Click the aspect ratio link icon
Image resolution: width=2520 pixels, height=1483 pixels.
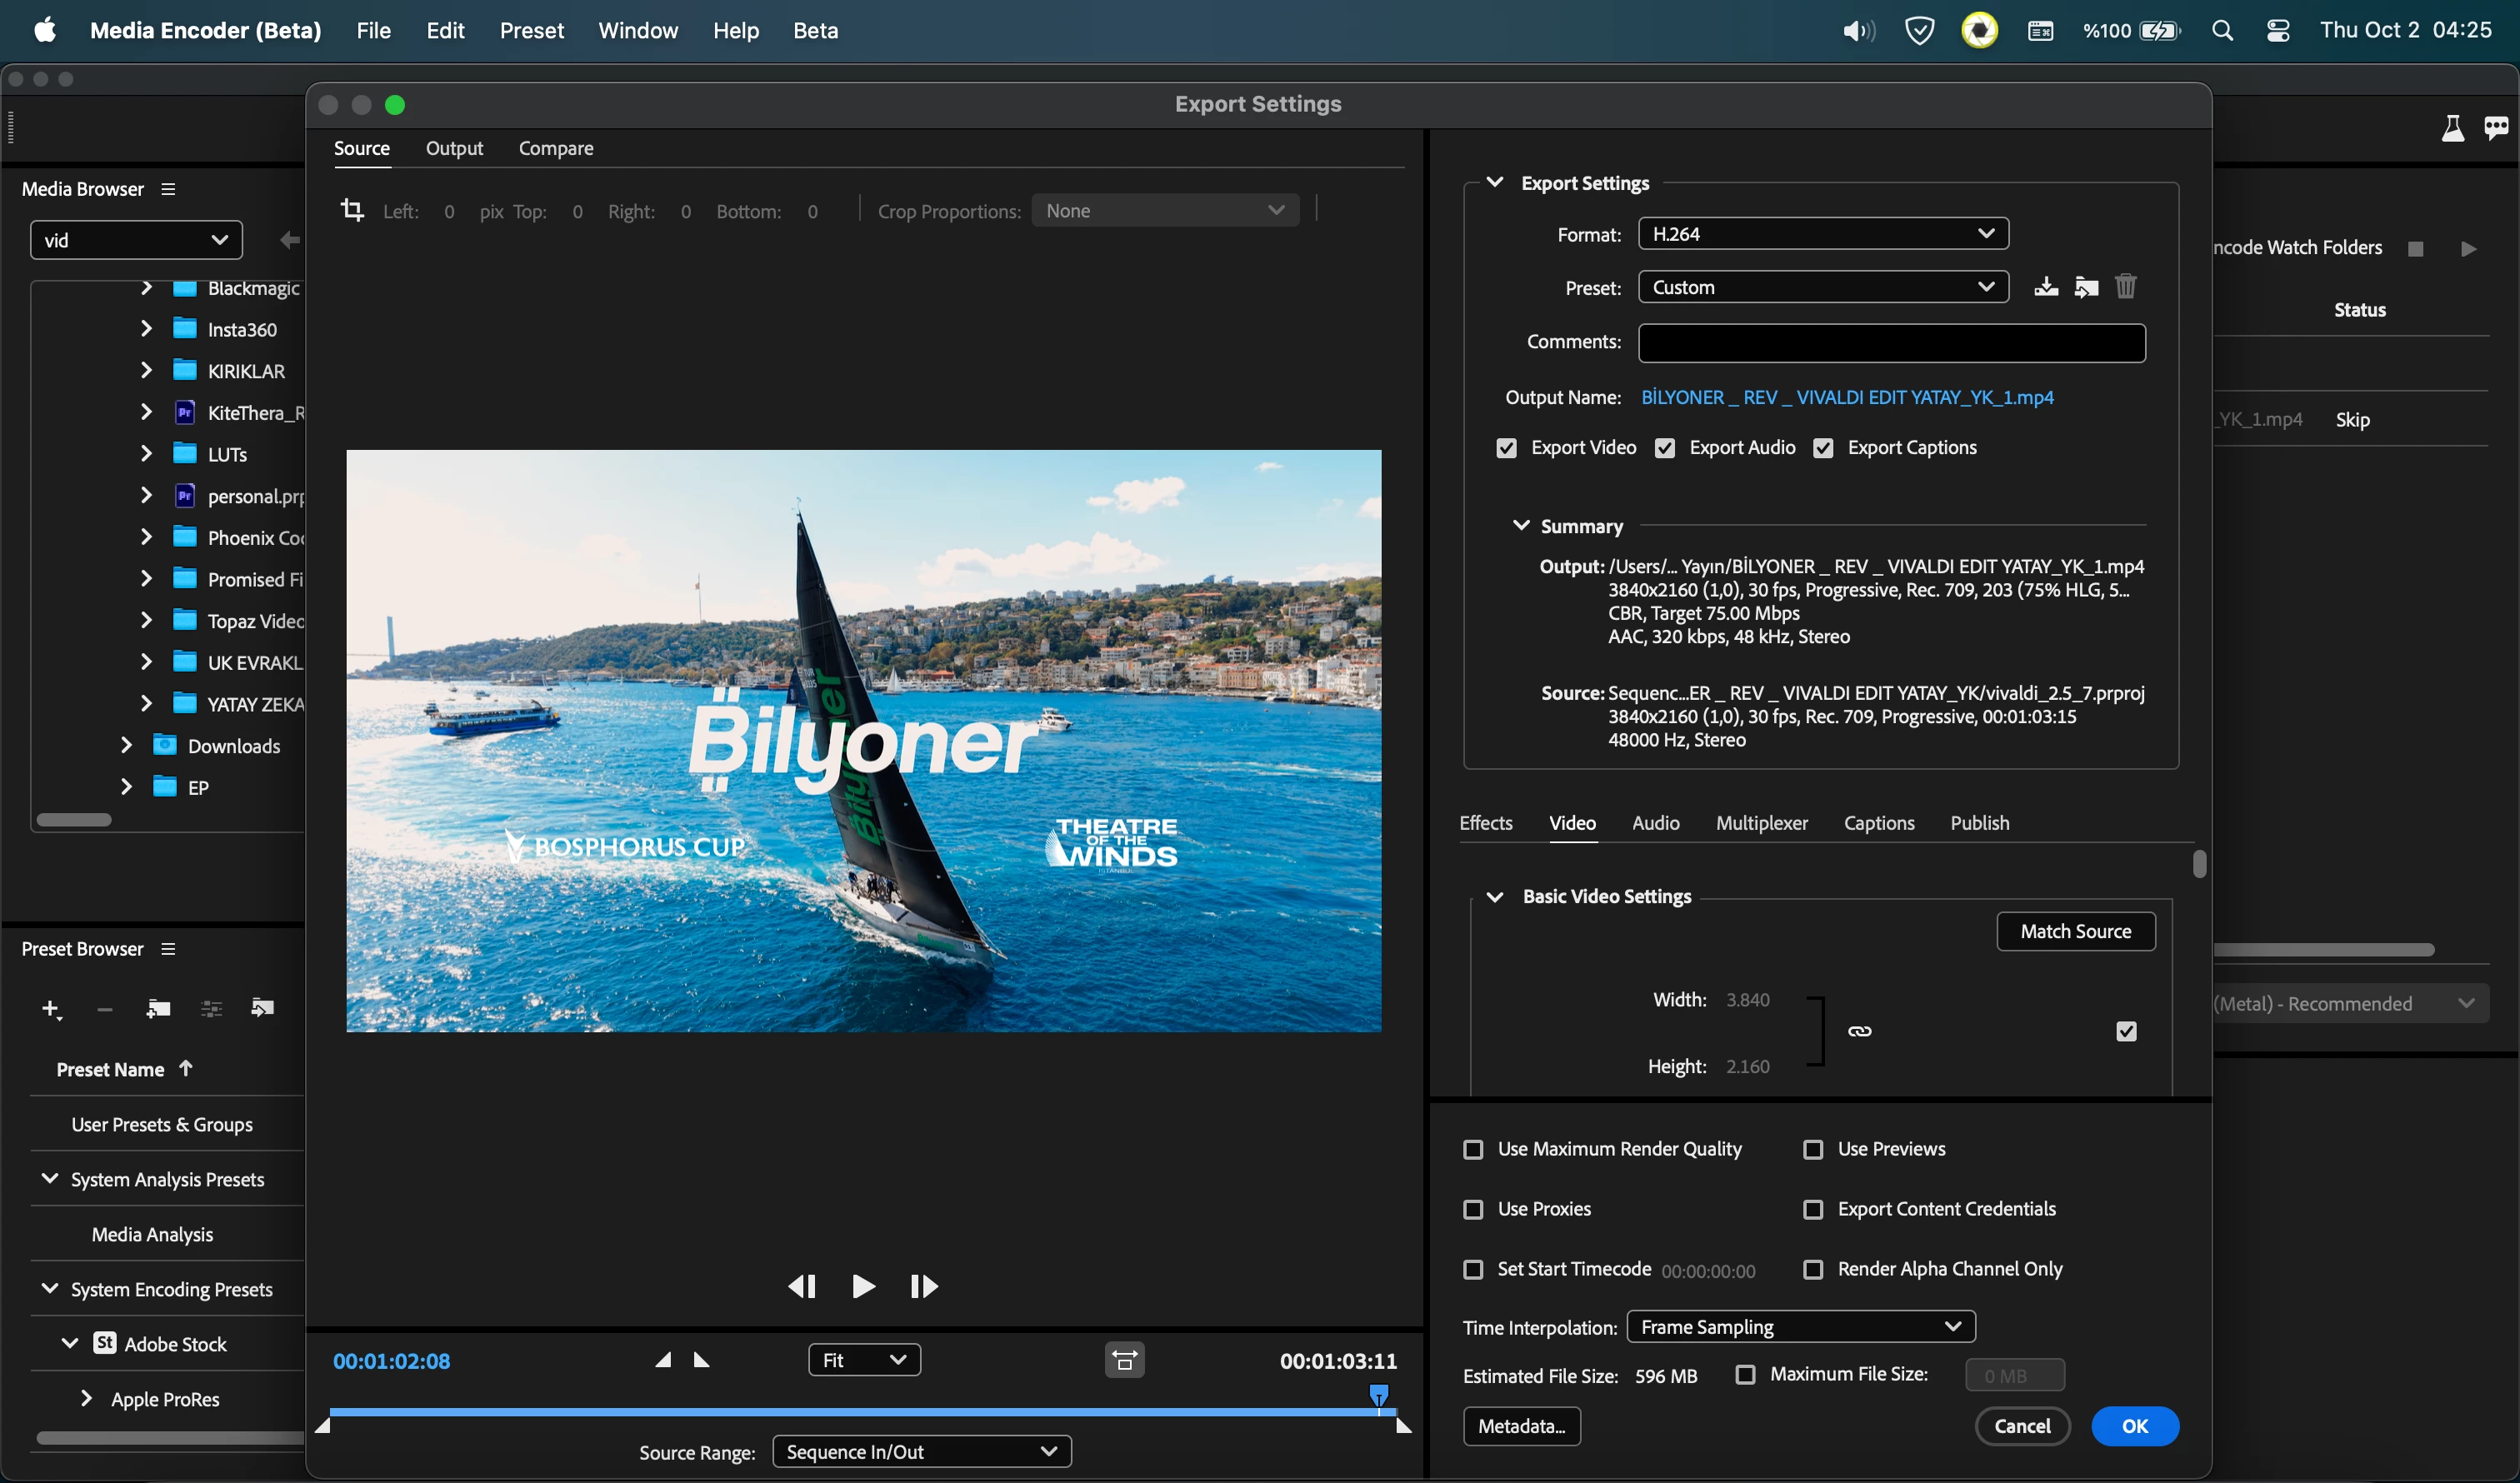[1859, 1031]
